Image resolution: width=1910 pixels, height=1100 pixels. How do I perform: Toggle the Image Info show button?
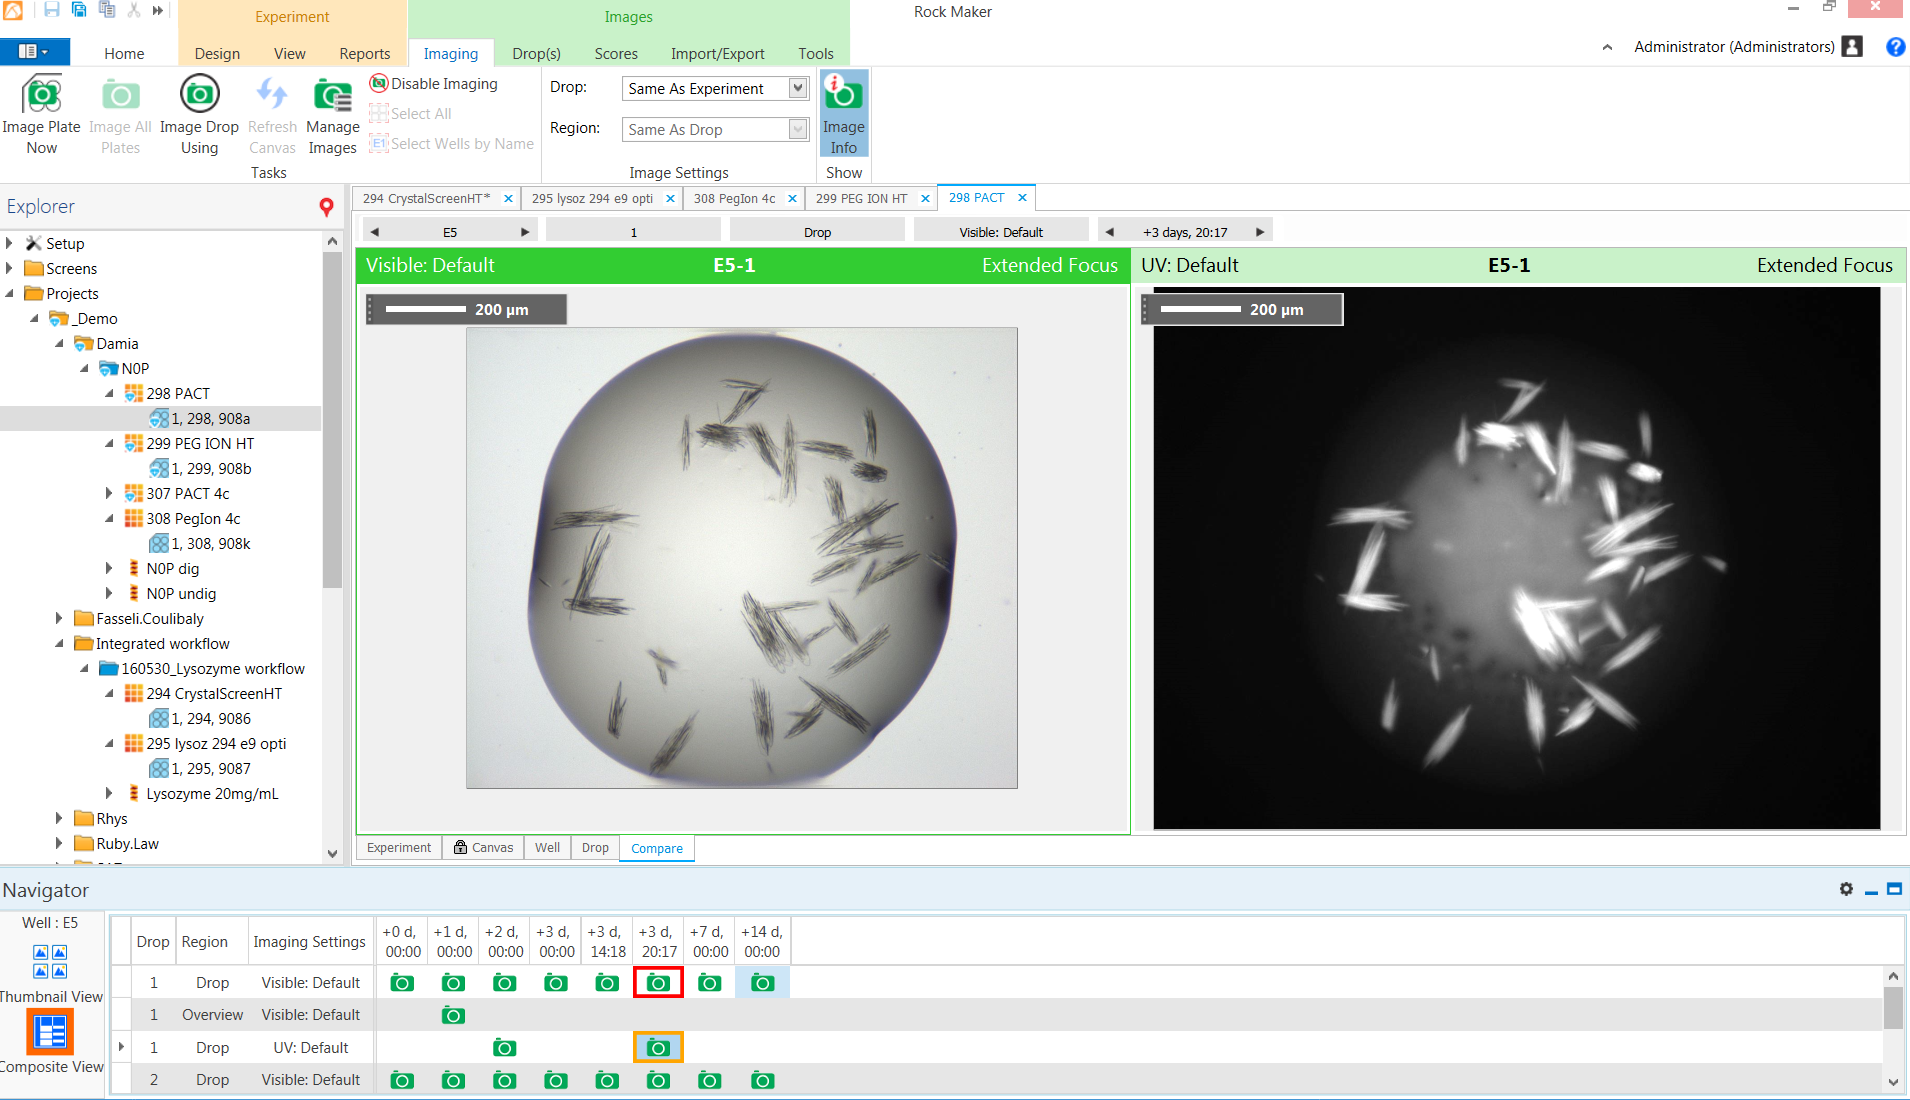point(843,113)
